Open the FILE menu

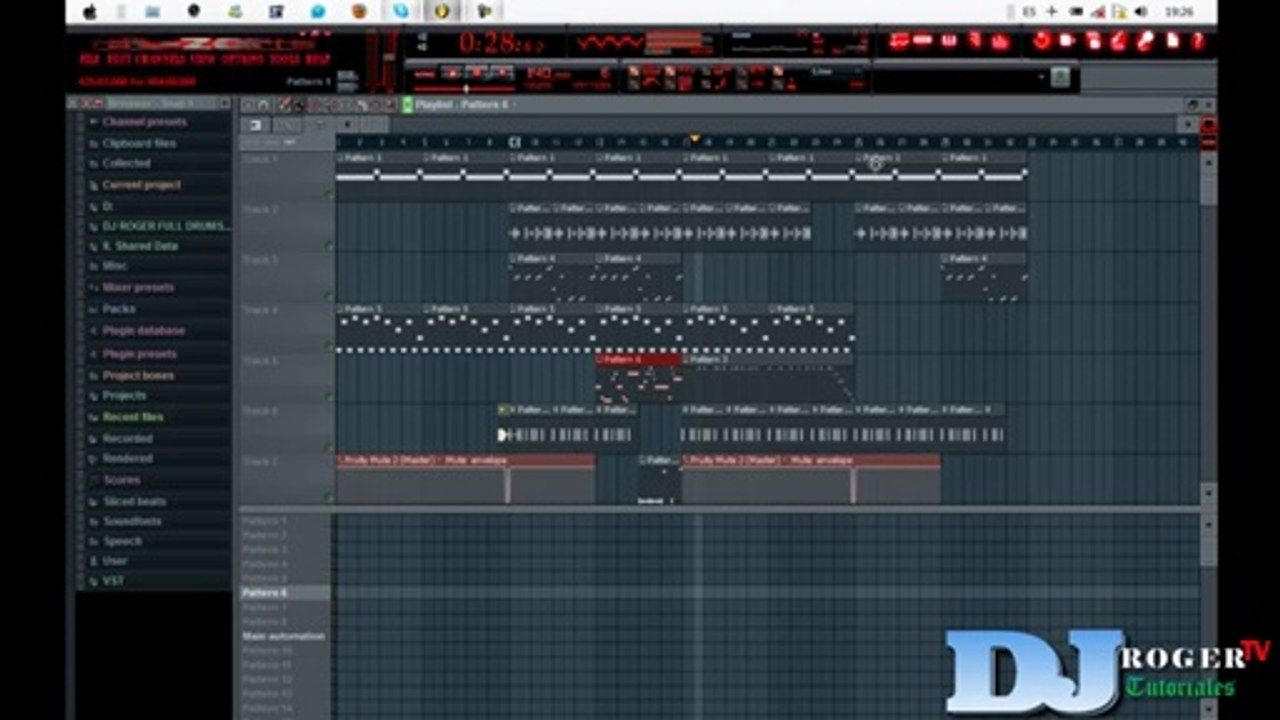tap(88, 59)
